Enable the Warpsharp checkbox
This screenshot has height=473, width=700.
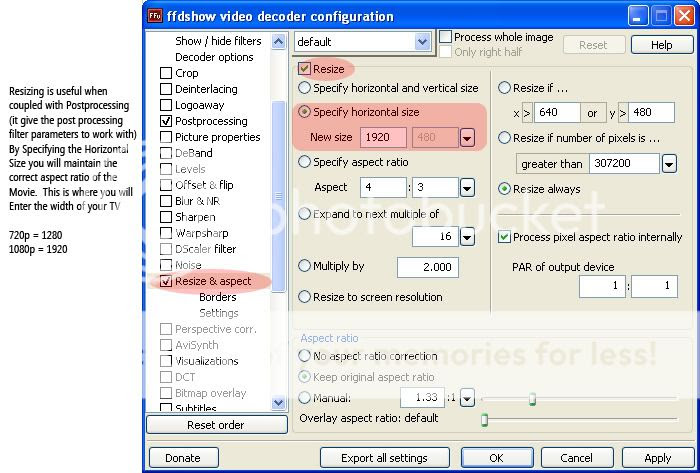[x=166, y=233]
